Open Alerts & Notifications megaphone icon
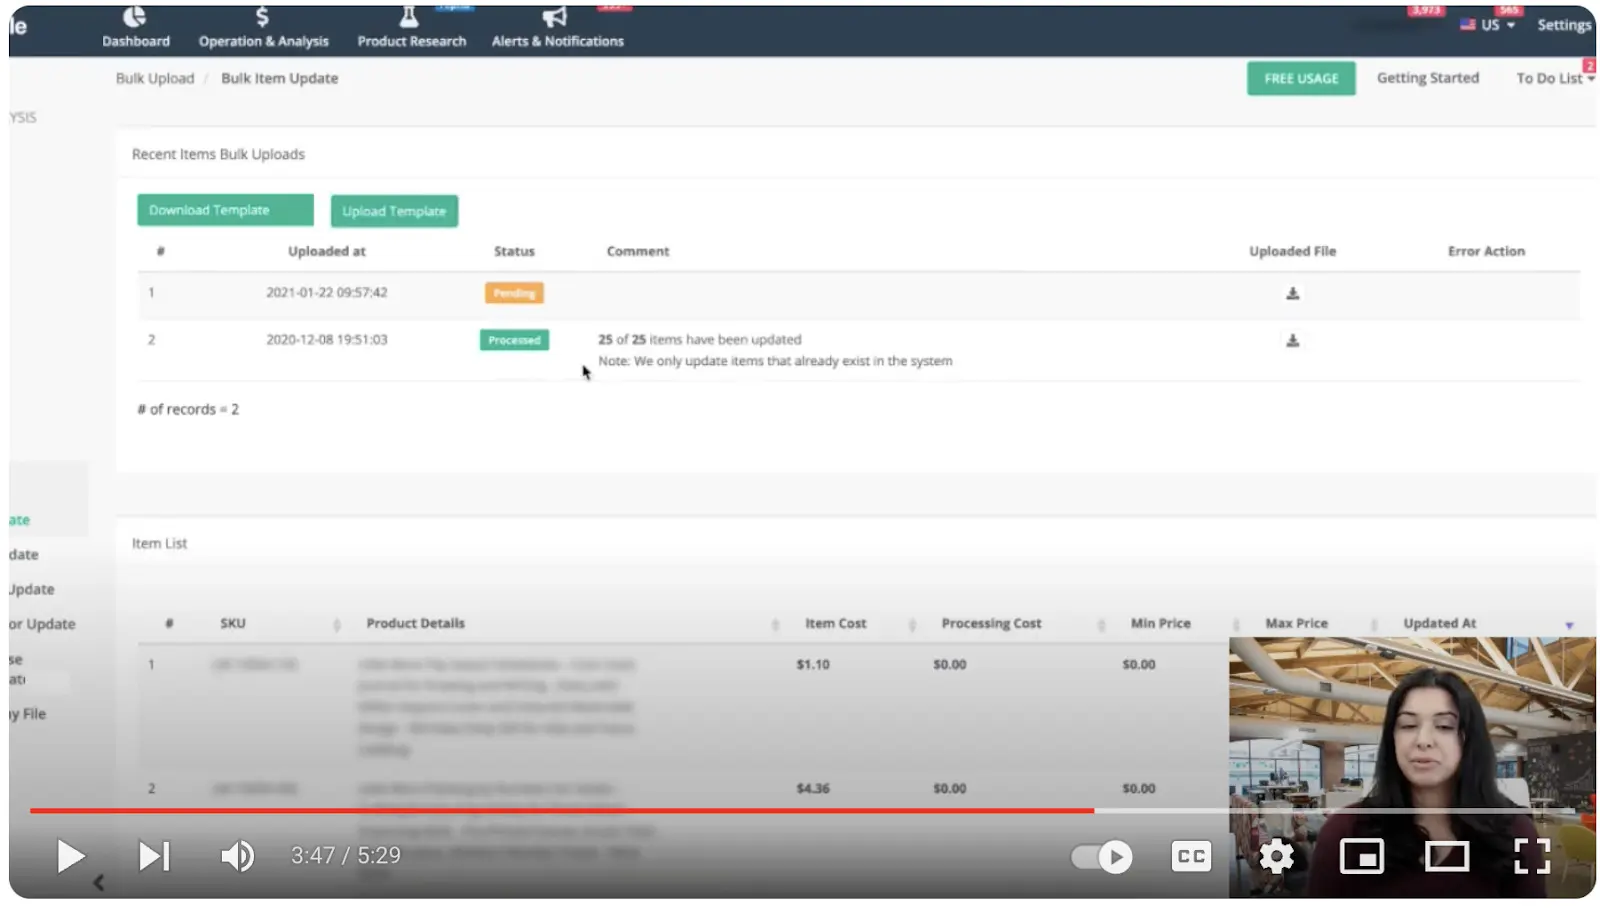The height and width of the screenshot is (913, 1600). [x=554, y=17]
